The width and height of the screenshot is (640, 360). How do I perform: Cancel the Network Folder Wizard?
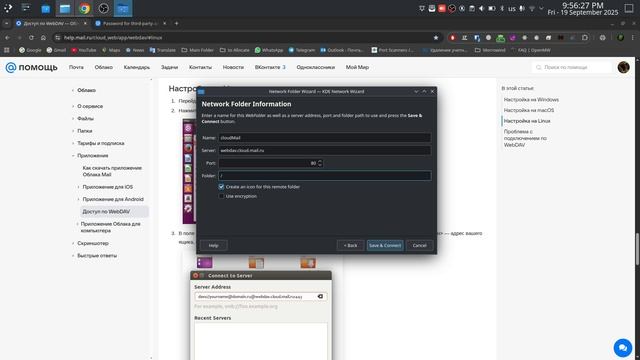pyautogui.click(x=419, y=245)
